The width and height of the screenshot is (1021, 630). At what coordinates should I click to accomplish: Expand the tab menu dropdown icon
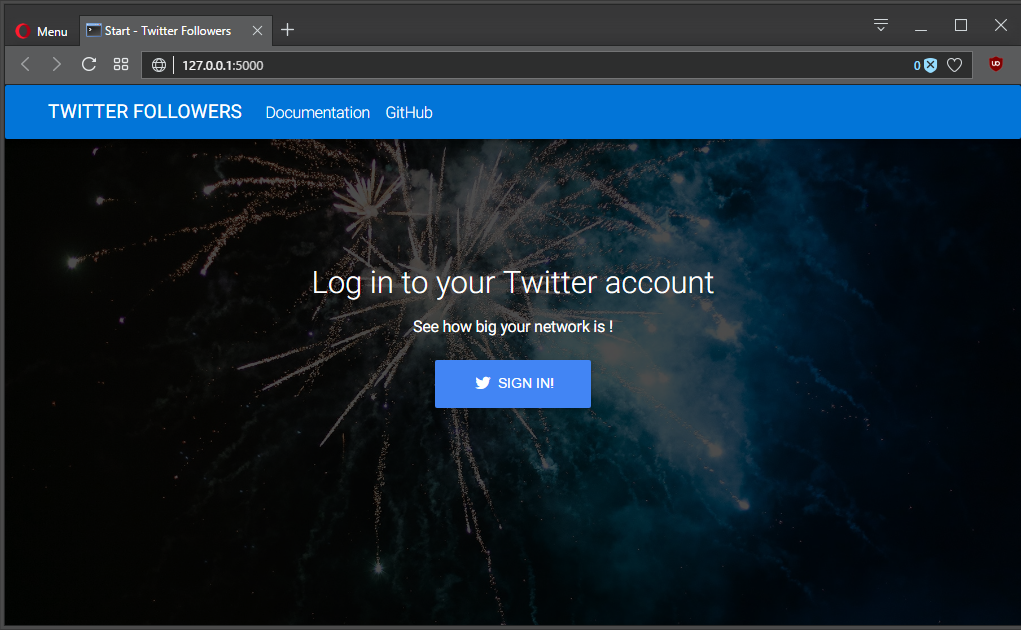[881, 25]
